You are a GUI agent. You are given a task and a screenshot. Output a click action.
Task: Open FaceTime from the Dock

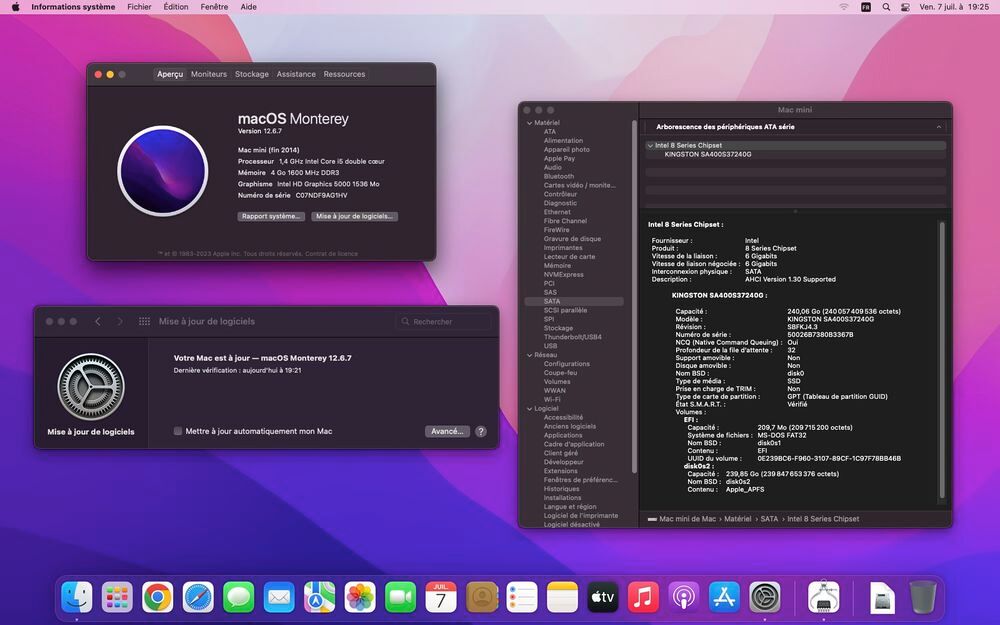[401, 598]
